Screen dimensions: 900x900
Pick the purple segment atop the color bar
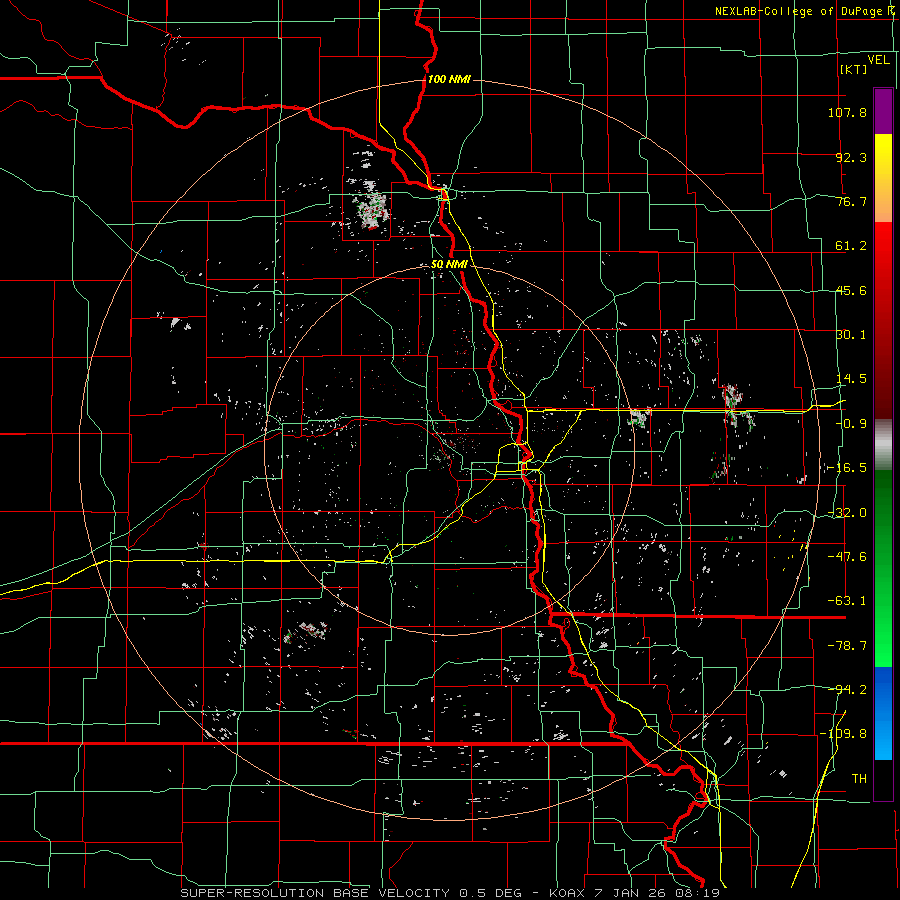pos(883,111)
